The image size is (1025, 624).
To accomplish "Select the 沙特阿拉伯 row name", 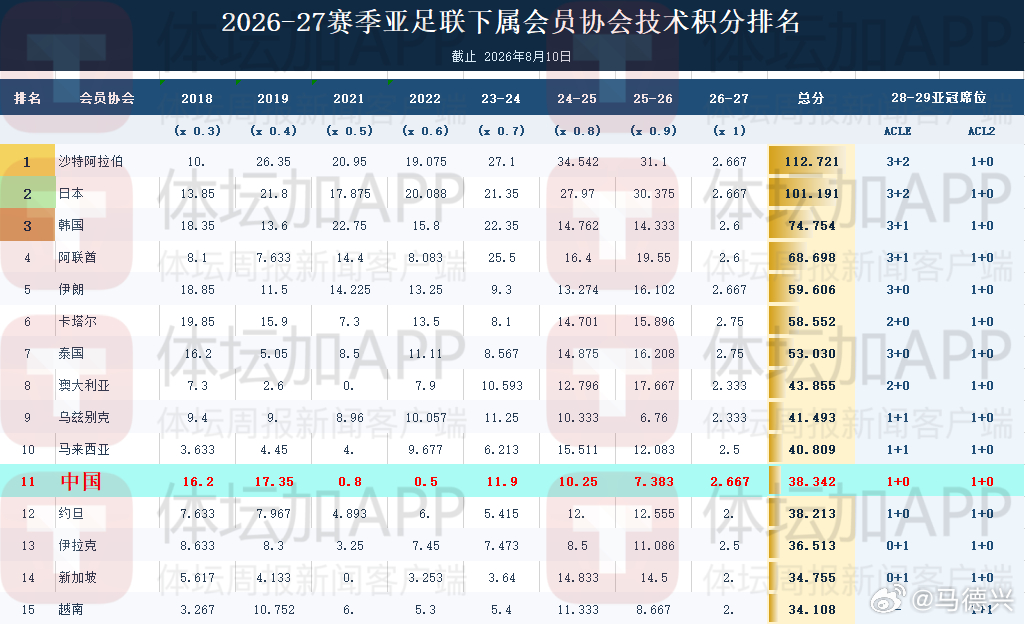I will (x=90, y=161).
